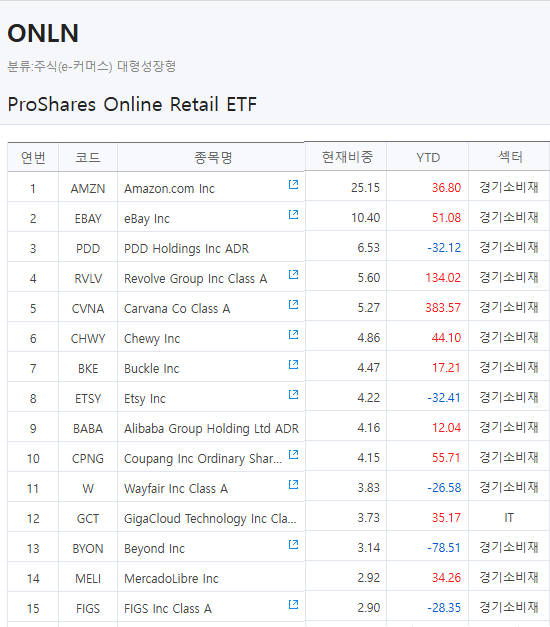
Task: Sort by YTD column header
Action: point(428,156)
